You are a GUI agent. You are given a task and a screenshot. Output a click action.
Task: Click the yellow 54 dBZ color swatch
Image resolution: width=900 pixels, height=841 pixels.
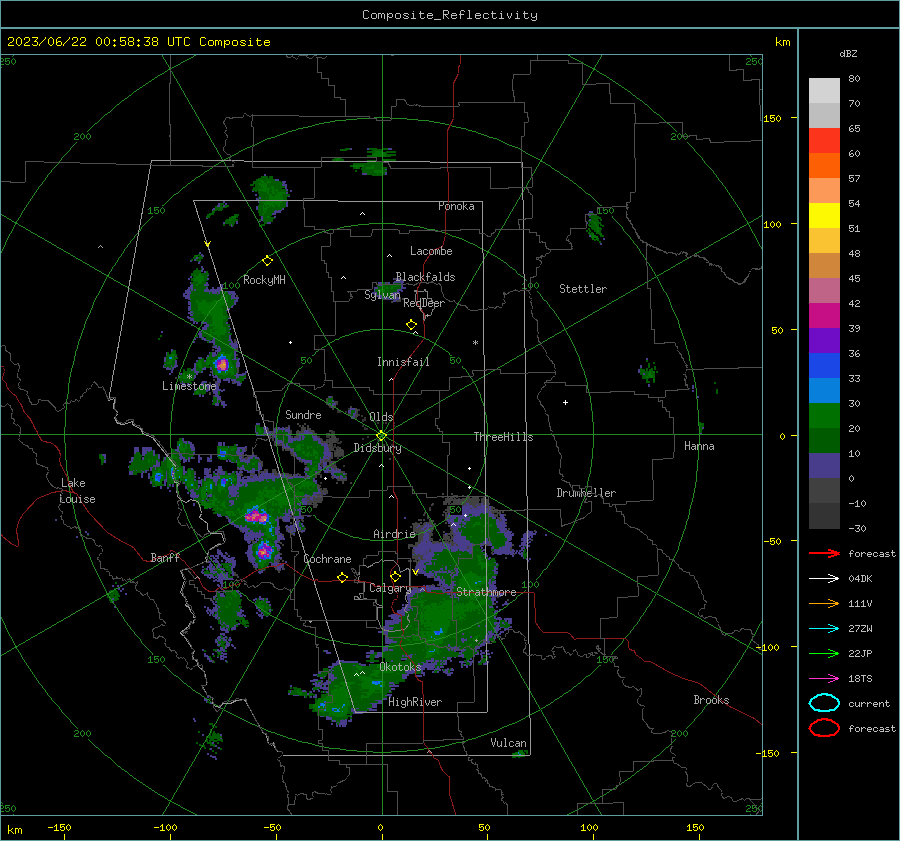[x=824, y=216]
